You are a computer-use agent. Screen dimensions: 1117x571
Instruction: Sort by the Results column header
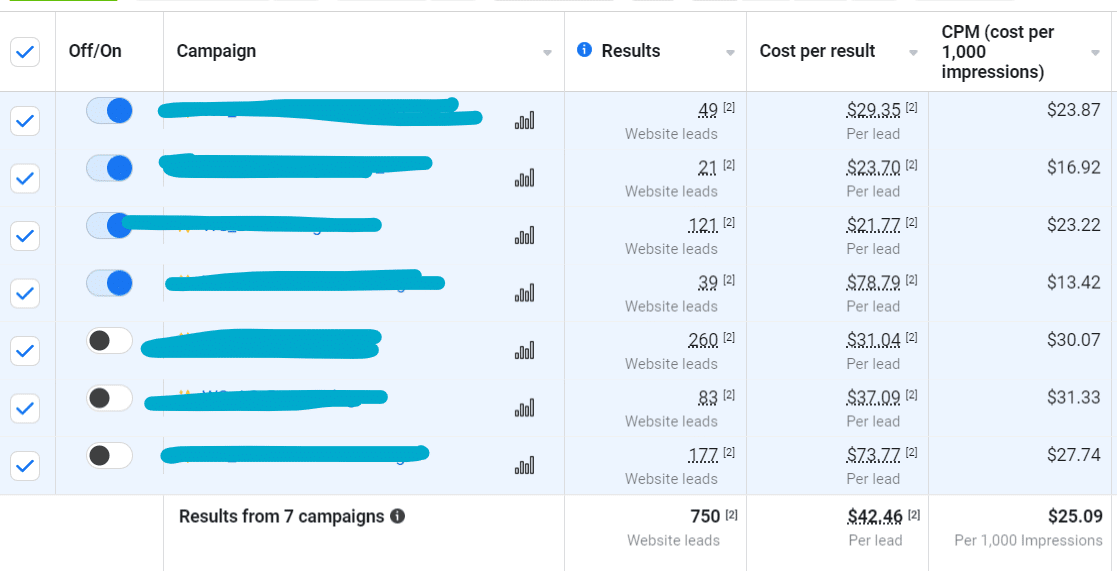click(x=630, y=51)
